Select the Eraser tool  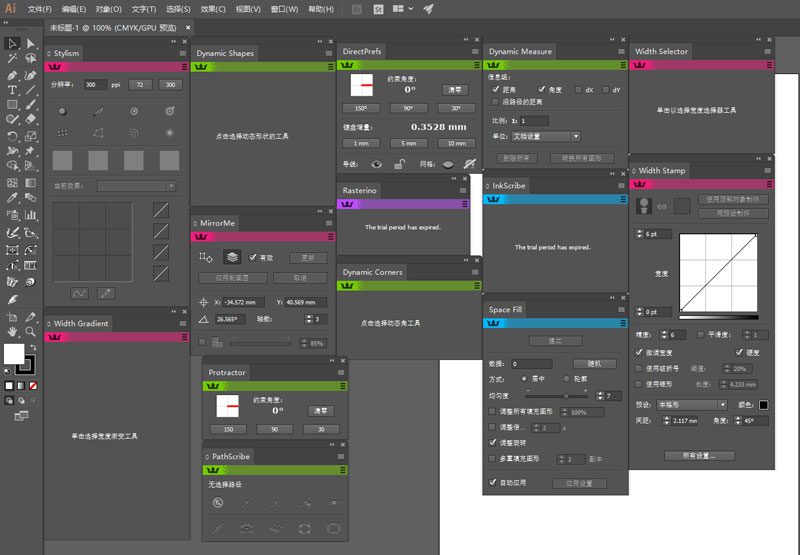(x=31, y=119)
